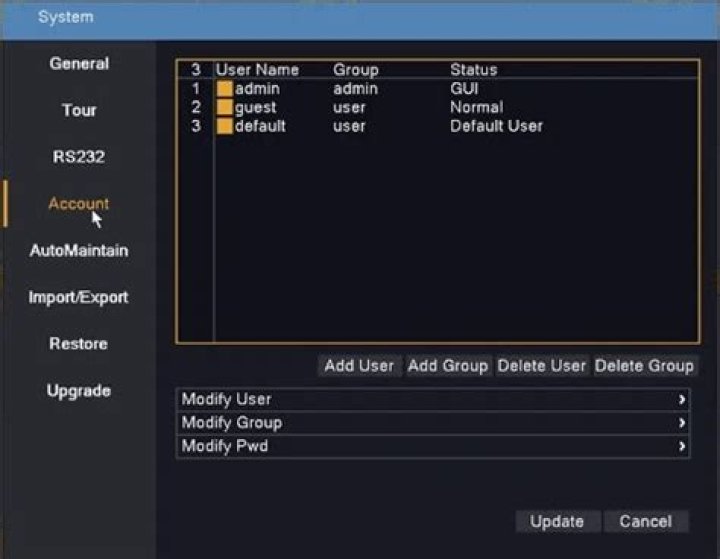Click the orange icon beside default user
Screen dimensions: 720x559
pyautogui.click(x=225, y=127)
